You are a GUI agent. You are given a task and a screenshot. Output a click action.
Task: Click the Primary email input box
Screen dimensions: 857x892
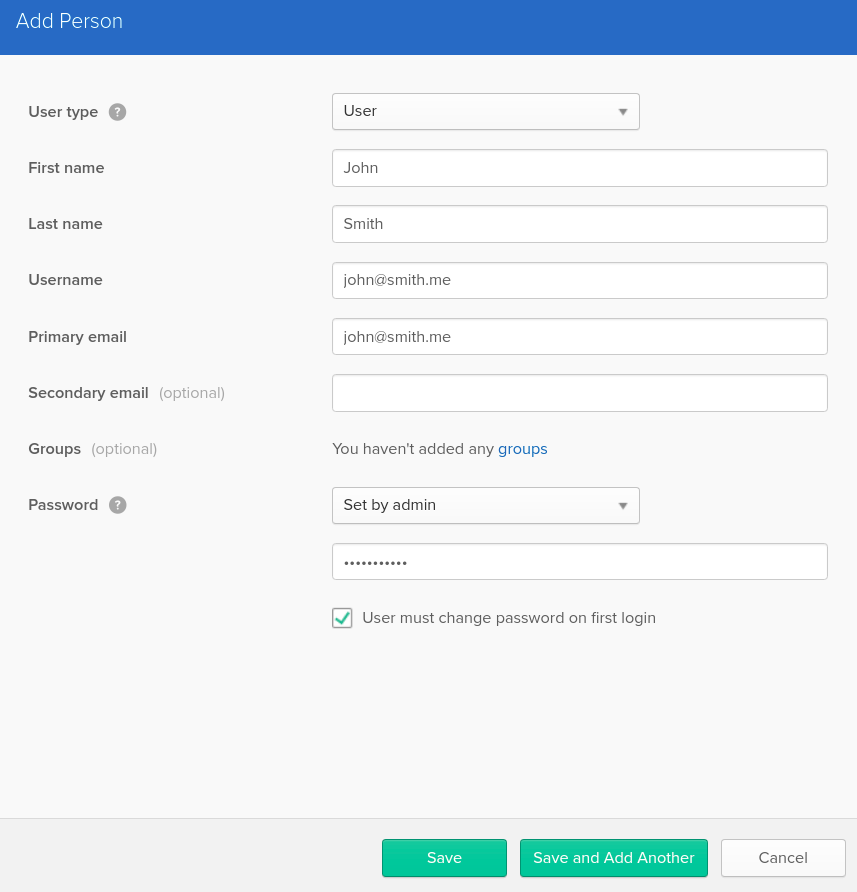tap(579, 337)
